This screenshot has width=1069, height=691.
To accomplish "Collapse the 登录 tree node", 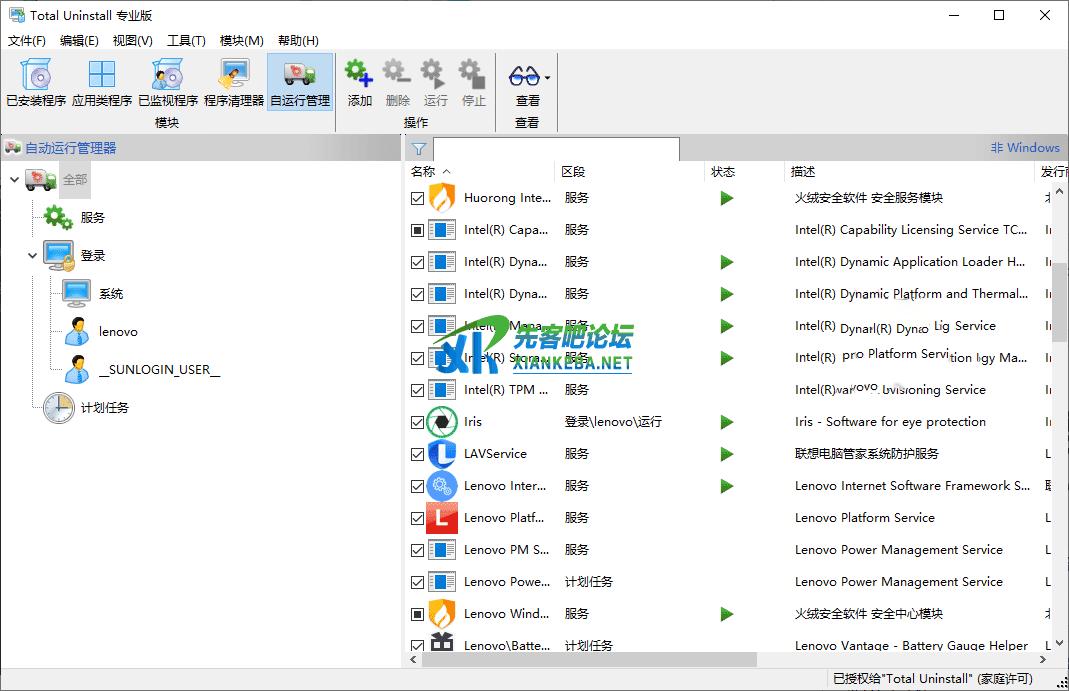I will point(32,256).
